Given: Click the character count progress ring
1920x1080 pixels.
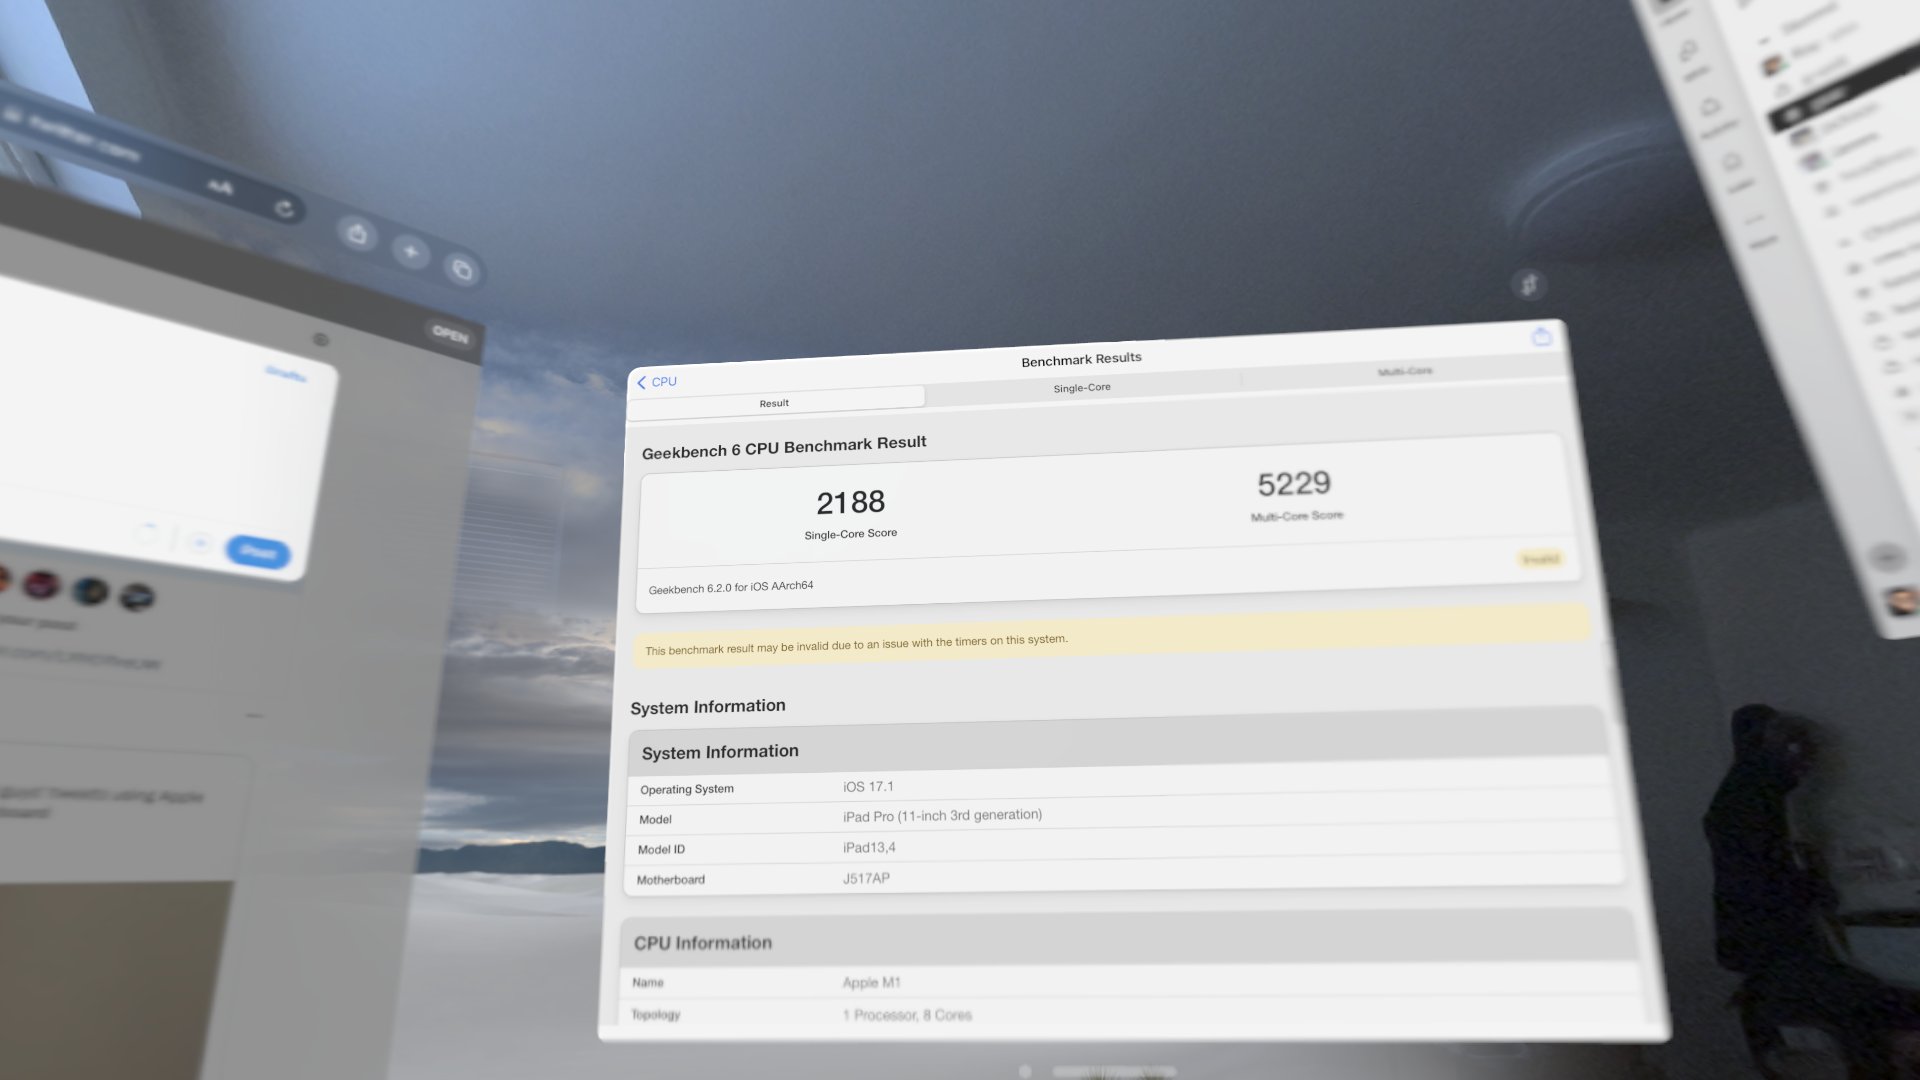Looking at the screenshot, I should (146, 534).
